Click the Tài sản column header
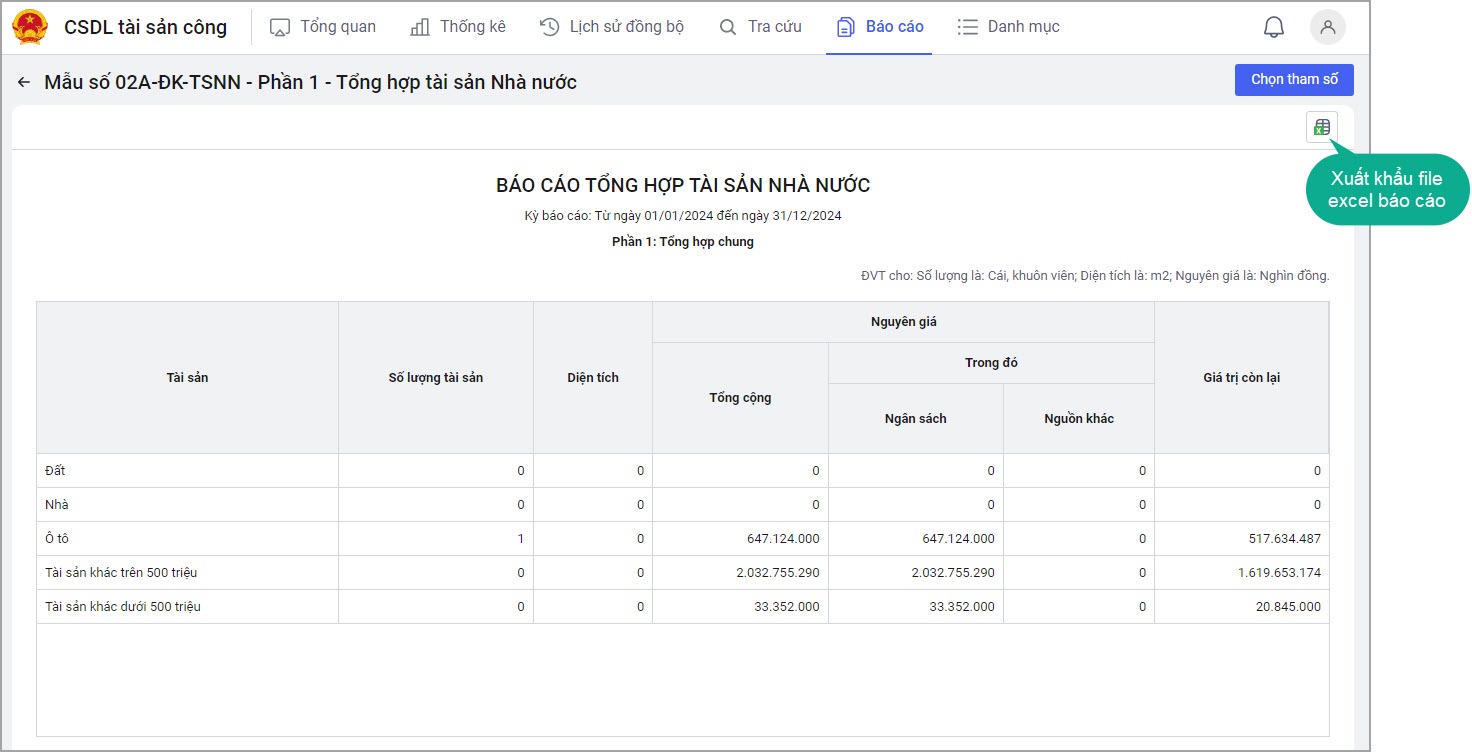Viewport: 1472px width, 752px height. click(187, 378)
